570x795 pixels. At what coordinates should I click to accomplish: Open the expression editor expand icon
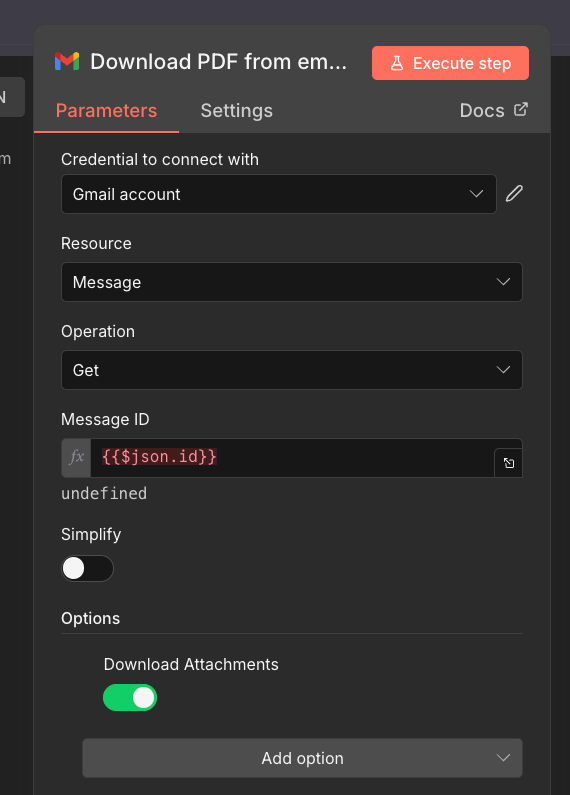click(x=509, y=463)
